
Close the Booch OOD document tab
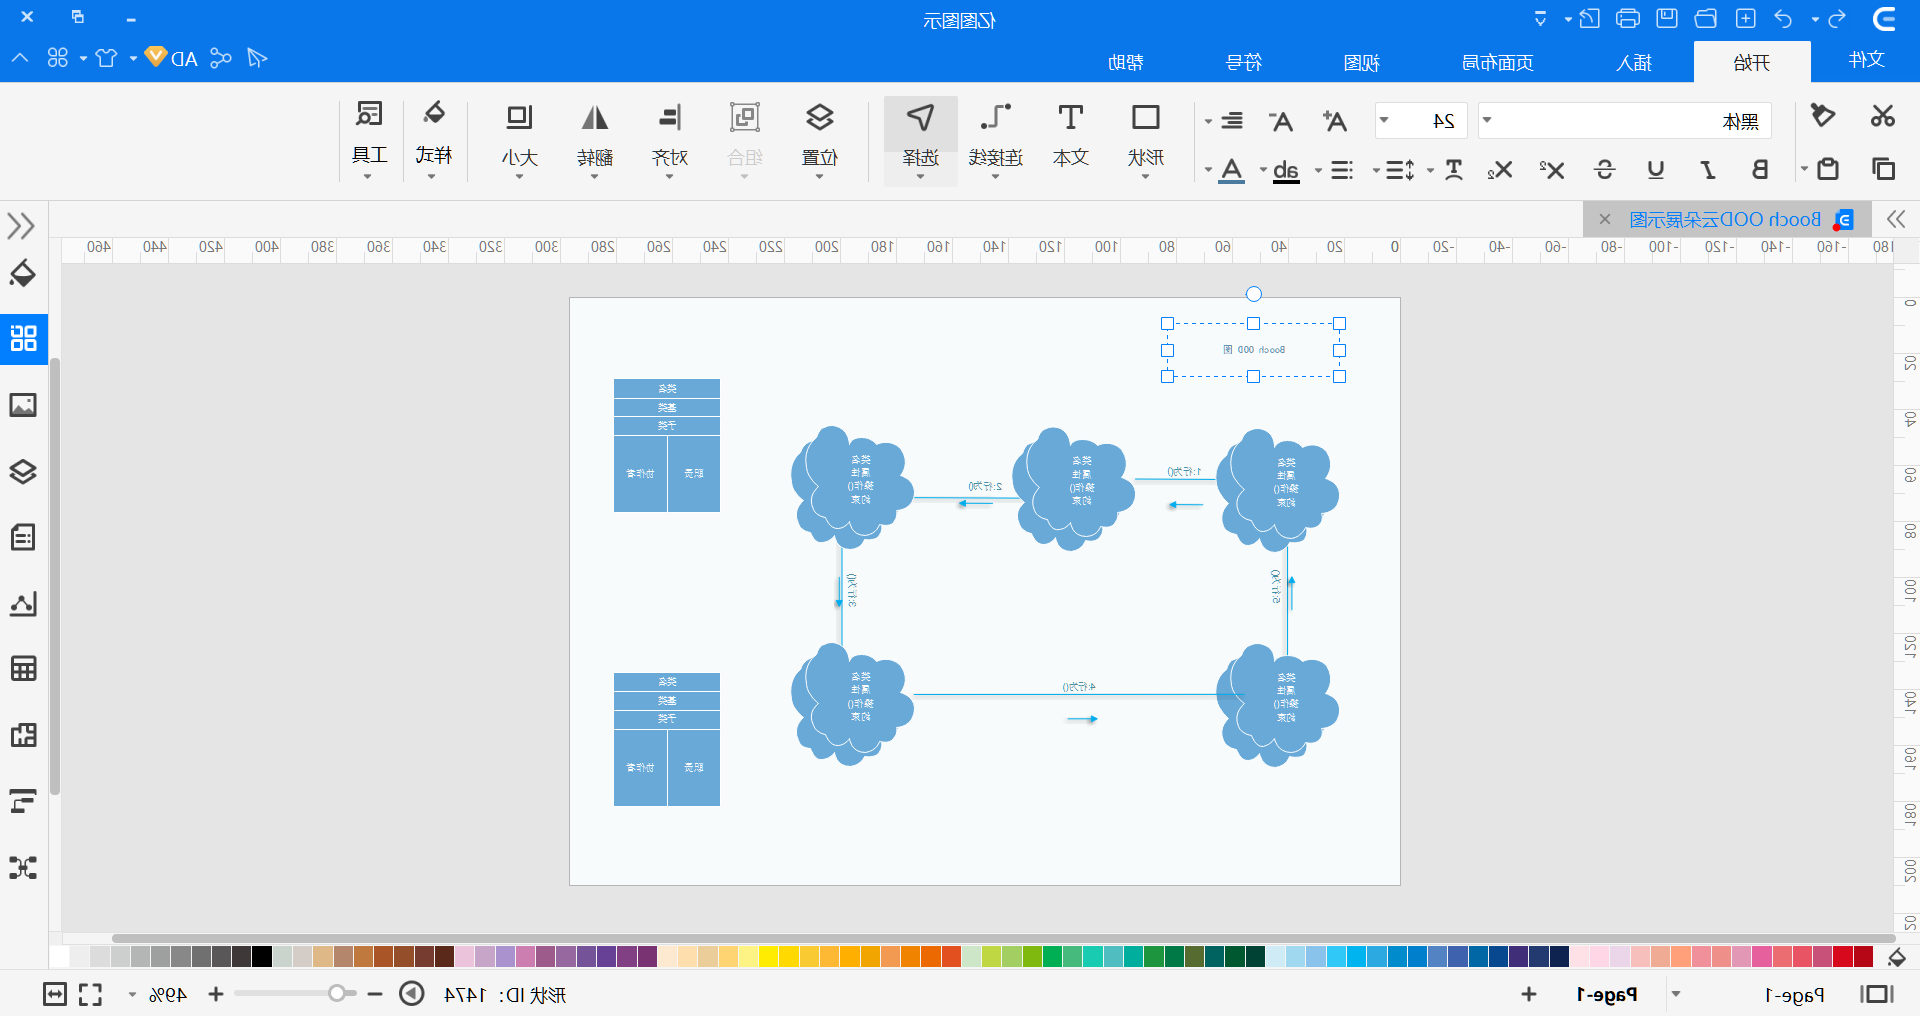click(x=1605, y=219)
